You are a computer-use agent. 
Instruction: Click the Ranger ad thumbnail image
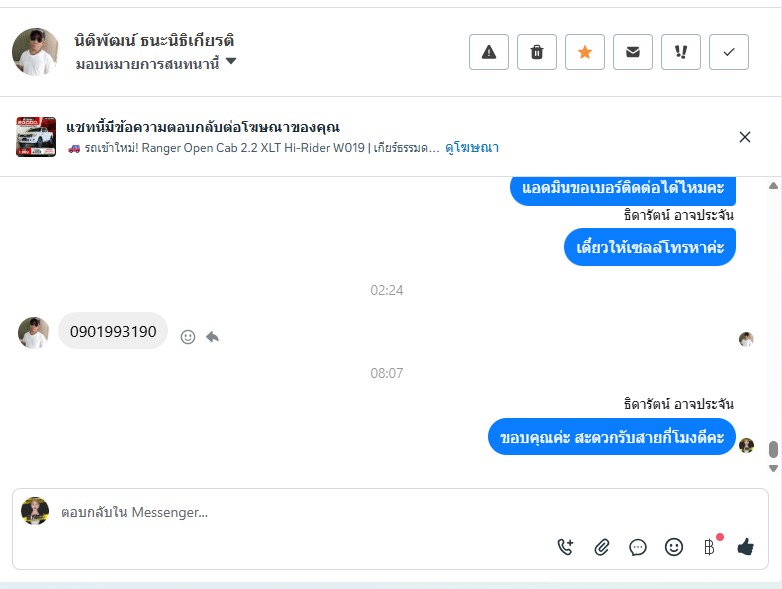point(36,137)
